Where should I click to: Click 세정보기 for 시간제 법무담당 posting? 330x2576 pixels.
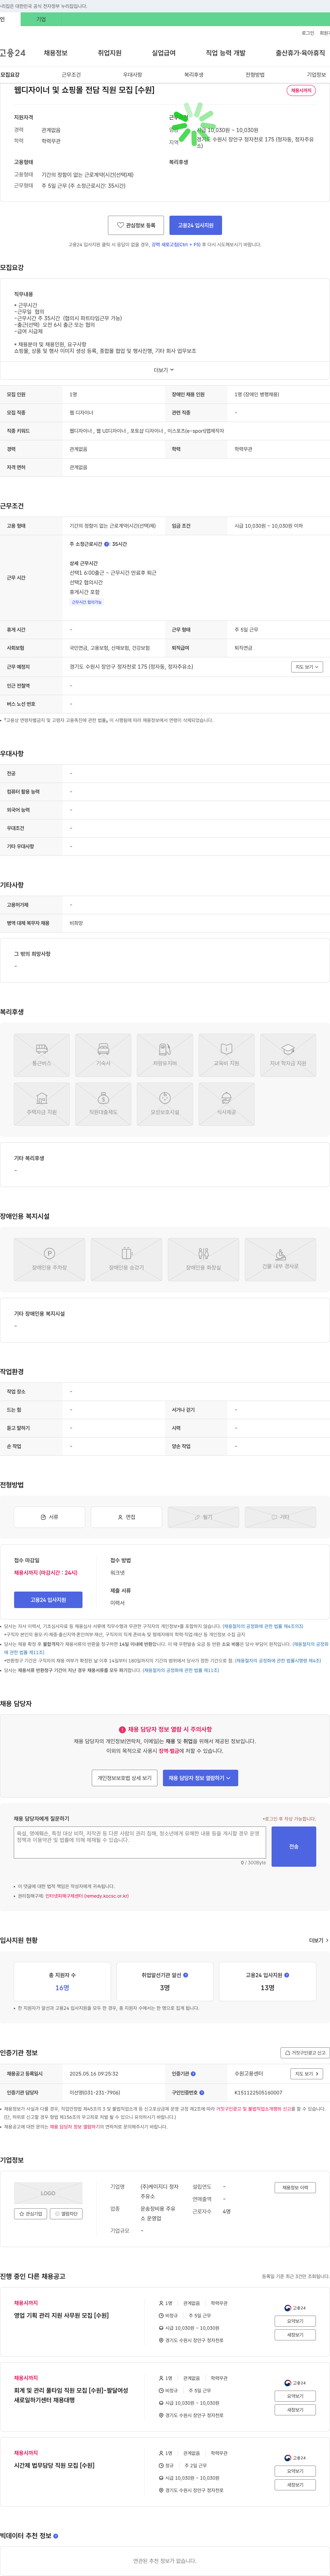click(x=295, y=2485)
